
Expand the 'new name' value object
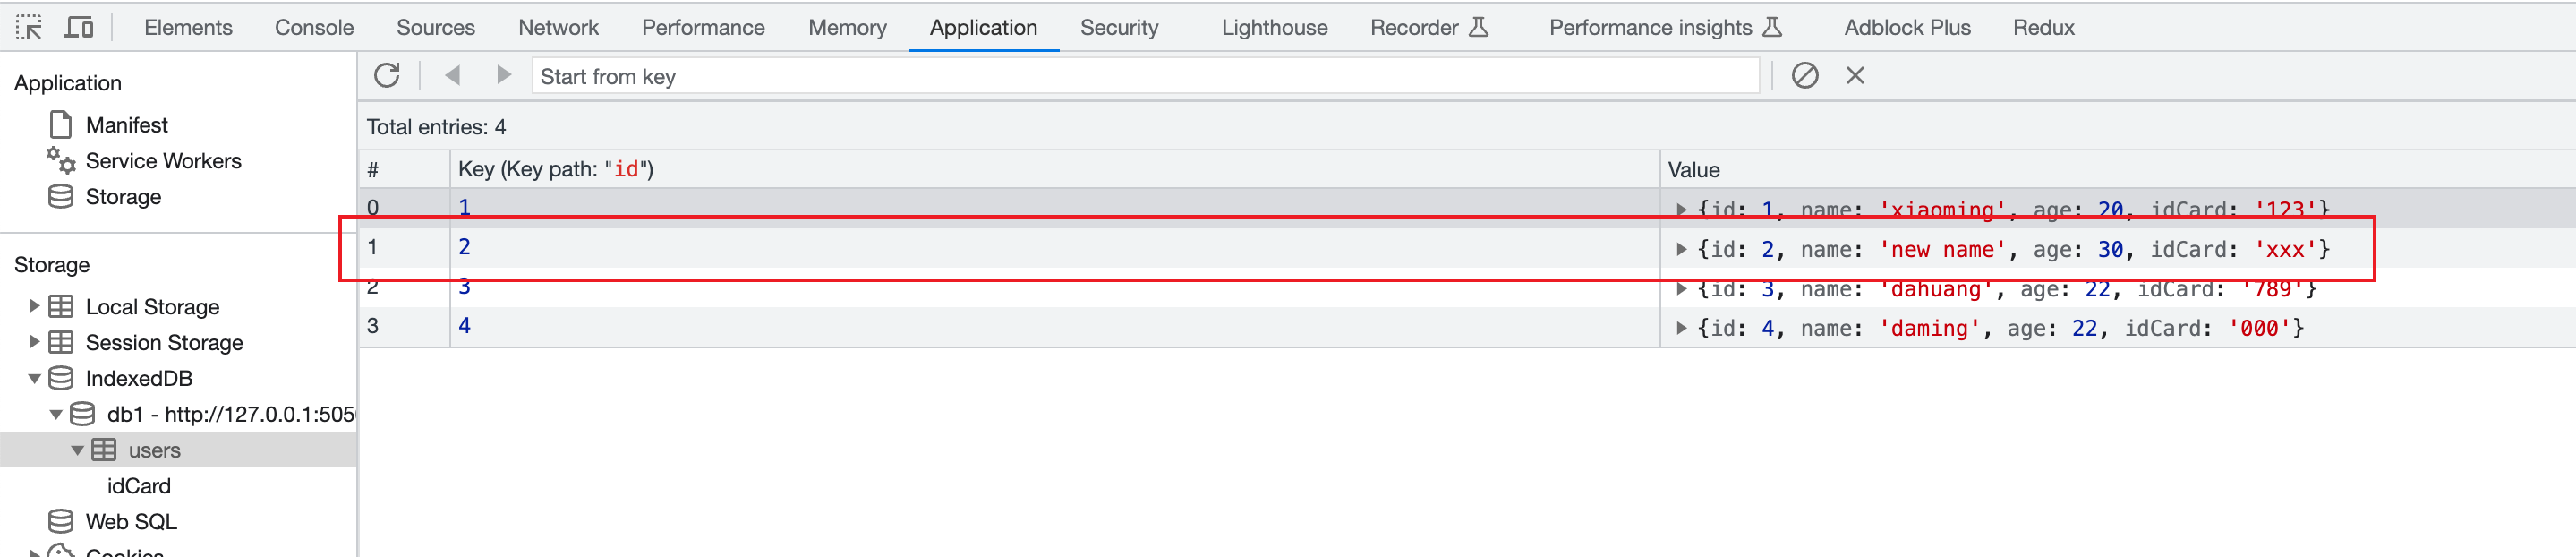[x=1681, y=250]
